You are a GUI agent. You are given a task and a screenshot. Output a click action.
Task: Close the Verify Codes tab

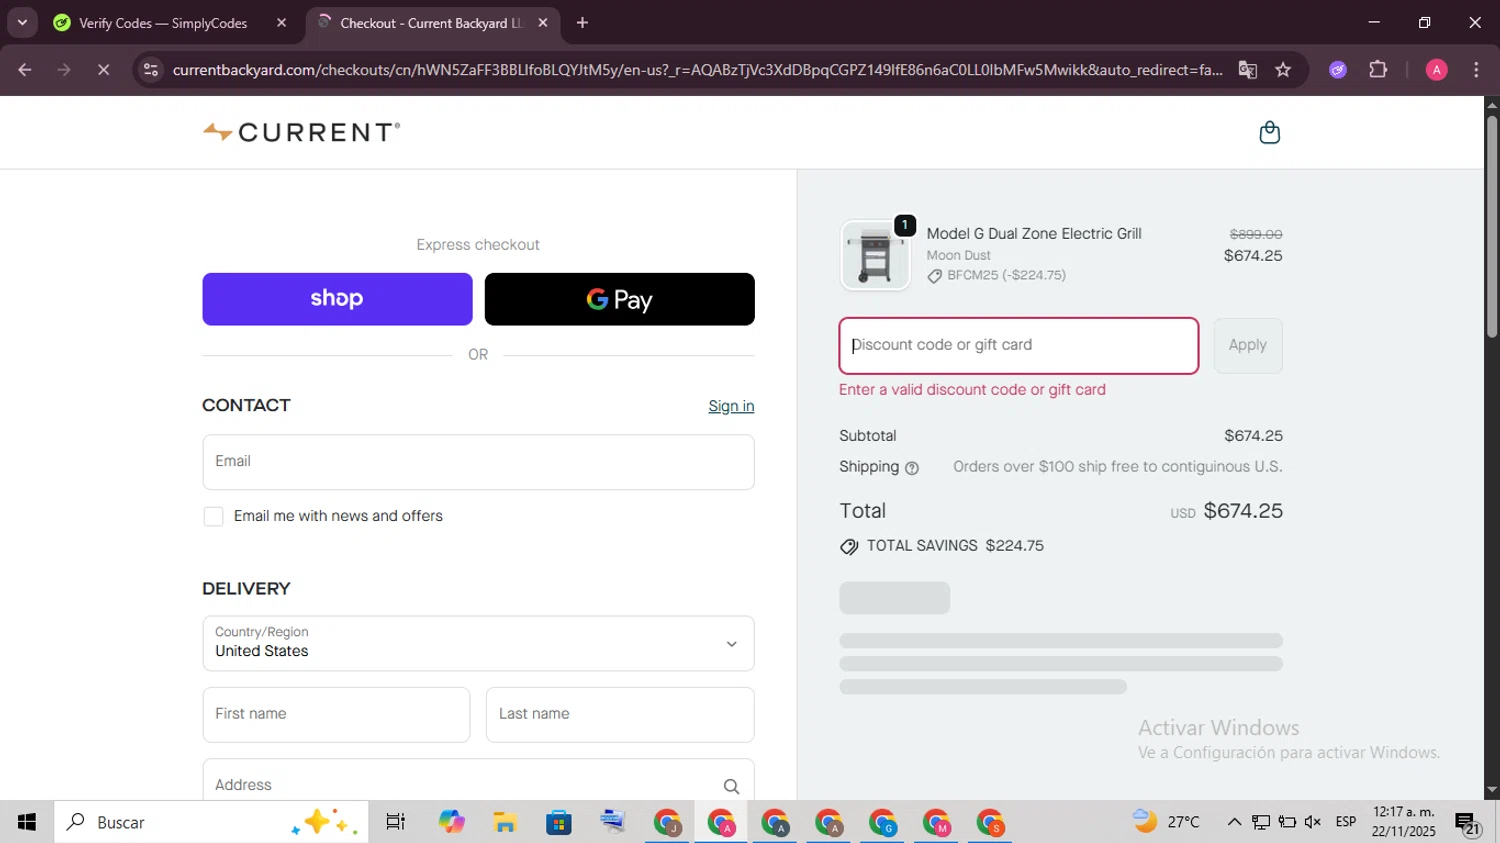pyautogui.click(x=281, y=23)
